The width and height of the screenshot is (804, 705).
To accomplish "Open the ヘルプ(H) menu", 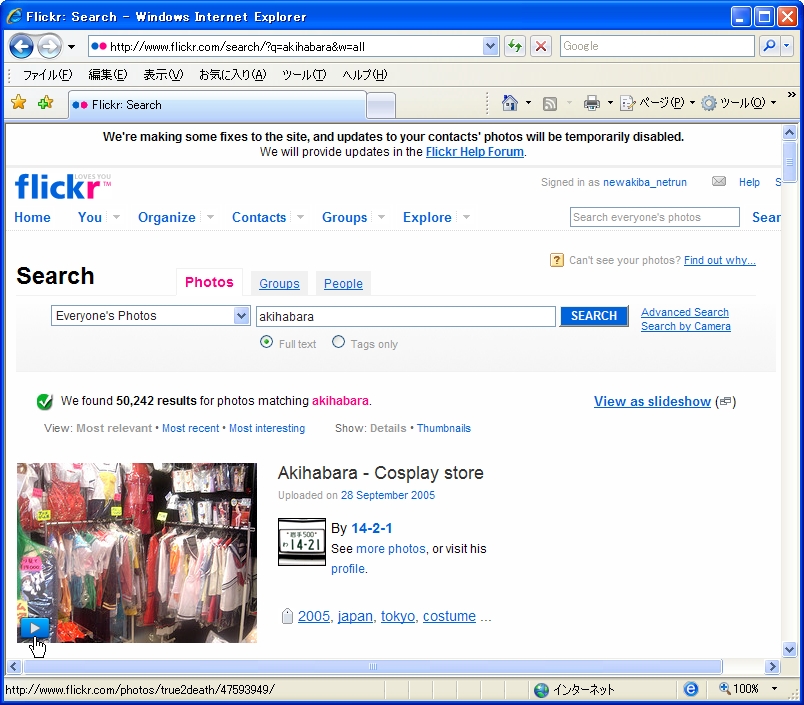I will (x=365, y=75).
